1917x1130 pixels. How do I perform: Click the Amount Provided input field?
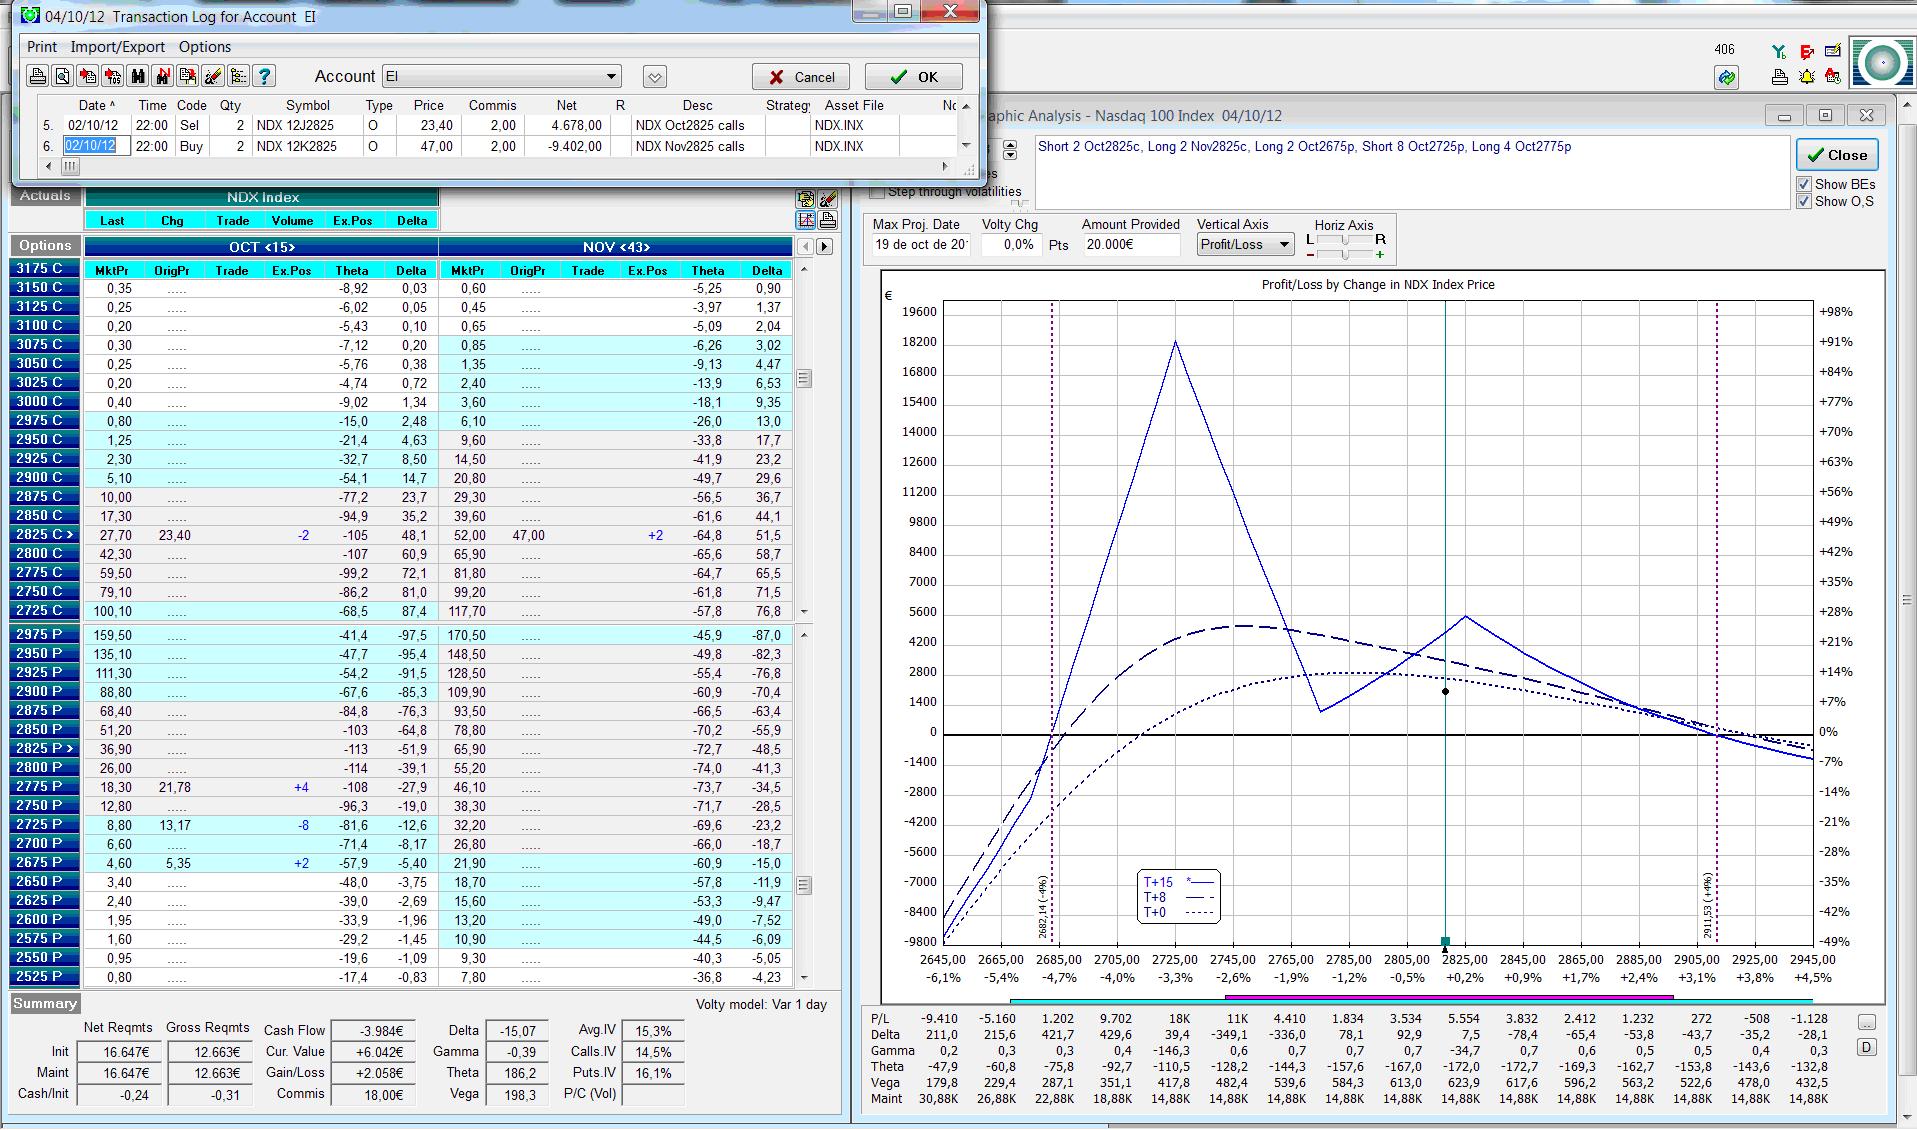tap(1130, 245)
